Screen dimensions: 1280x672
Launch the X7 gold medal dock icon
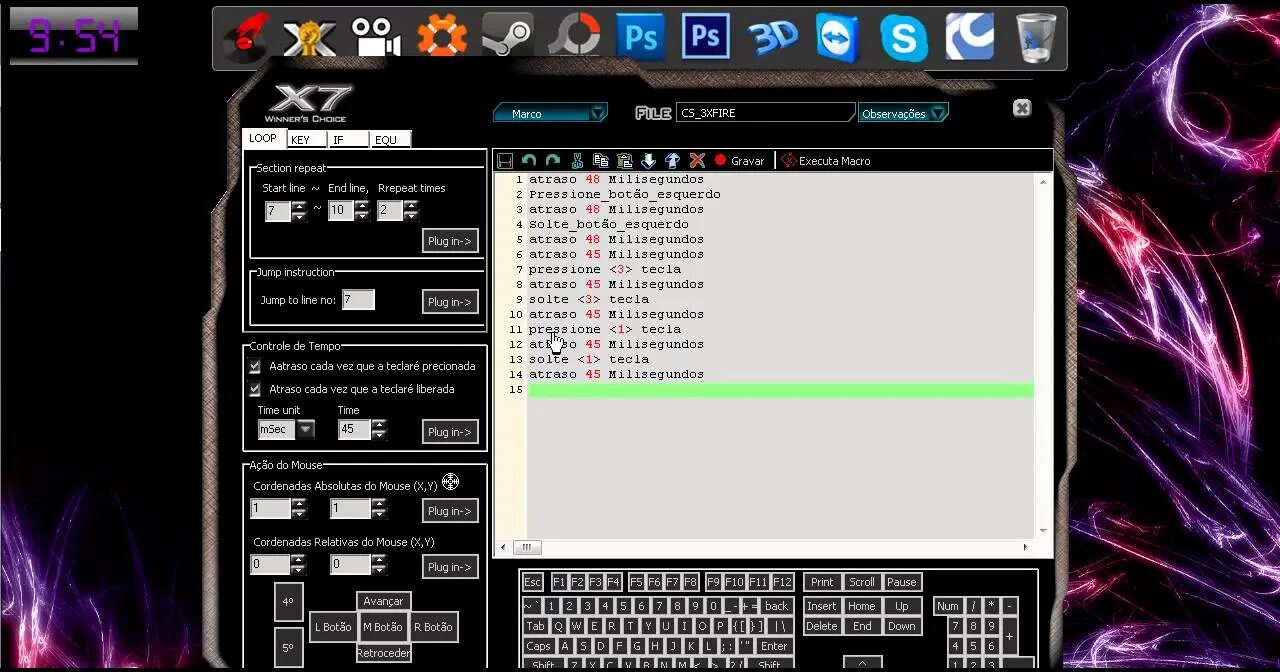coord(309,38)
